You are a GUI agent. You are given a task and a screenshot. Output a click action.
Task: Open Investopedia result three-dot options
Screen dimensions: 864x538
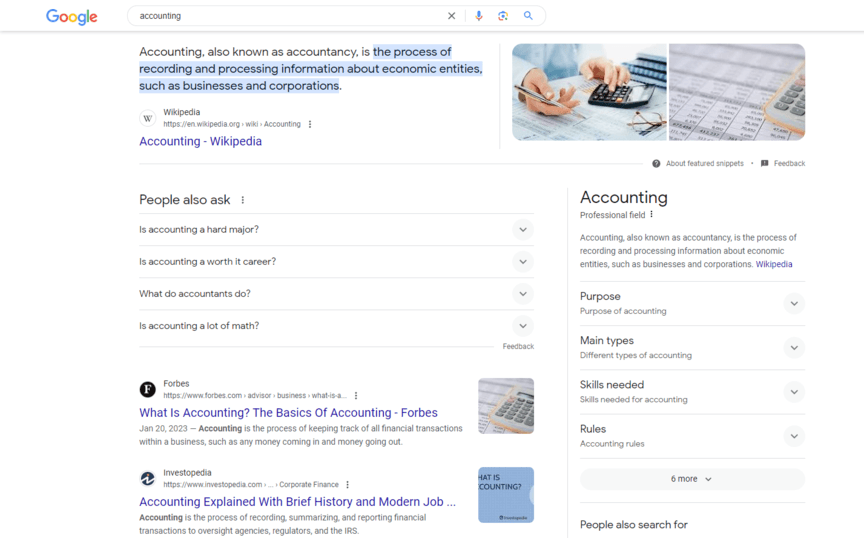click(347, 485)
